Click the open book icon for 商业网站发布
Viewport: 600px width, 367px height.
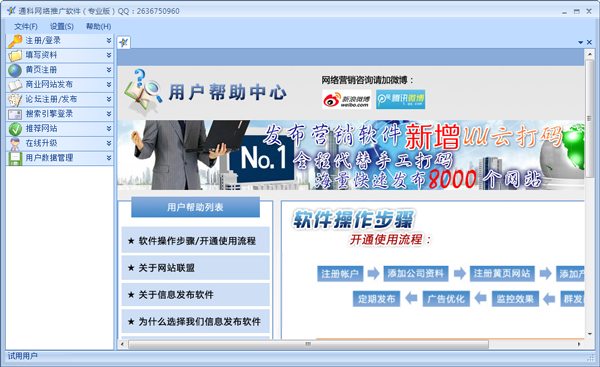(15, 85)
